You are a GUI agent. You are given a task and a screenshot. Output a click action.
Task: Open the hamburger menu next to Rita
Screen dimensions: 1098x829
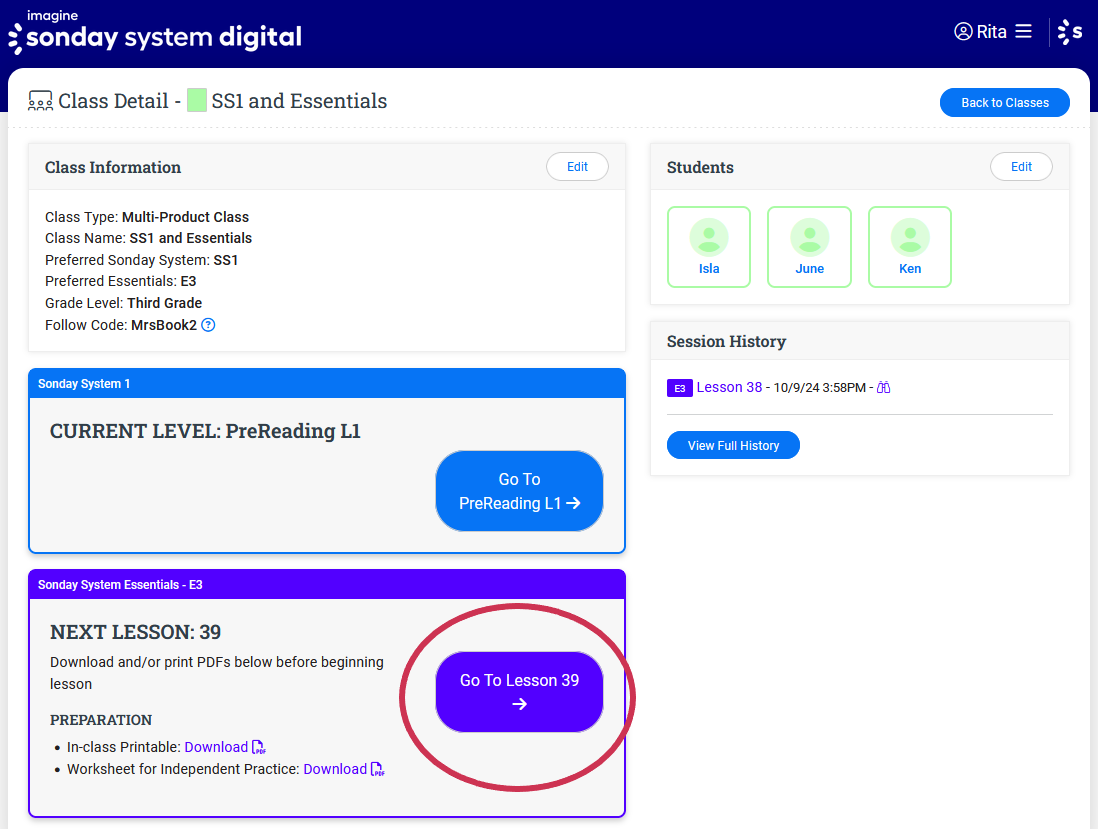tap(1023, 32)
